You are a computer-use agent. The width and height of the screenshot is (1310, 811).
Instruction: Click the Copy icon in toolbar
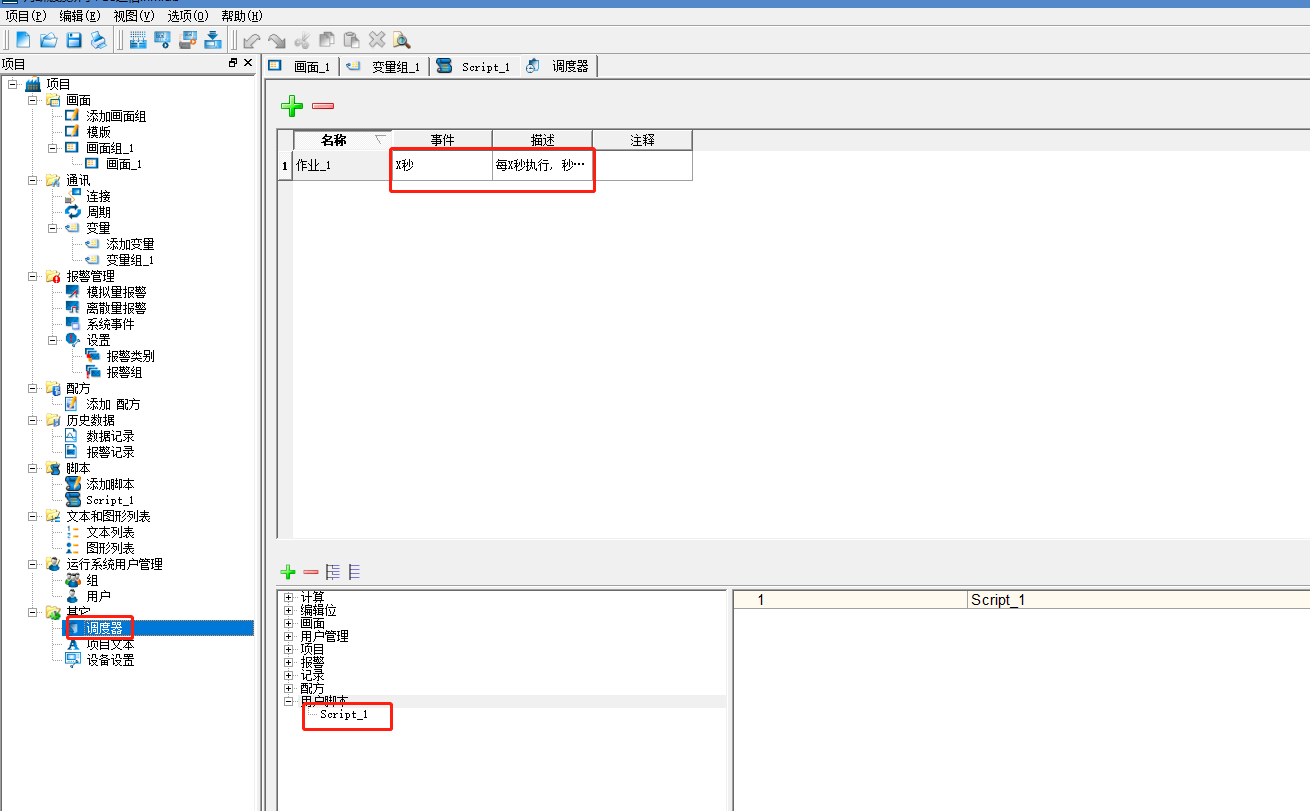[x=327, y=40]
